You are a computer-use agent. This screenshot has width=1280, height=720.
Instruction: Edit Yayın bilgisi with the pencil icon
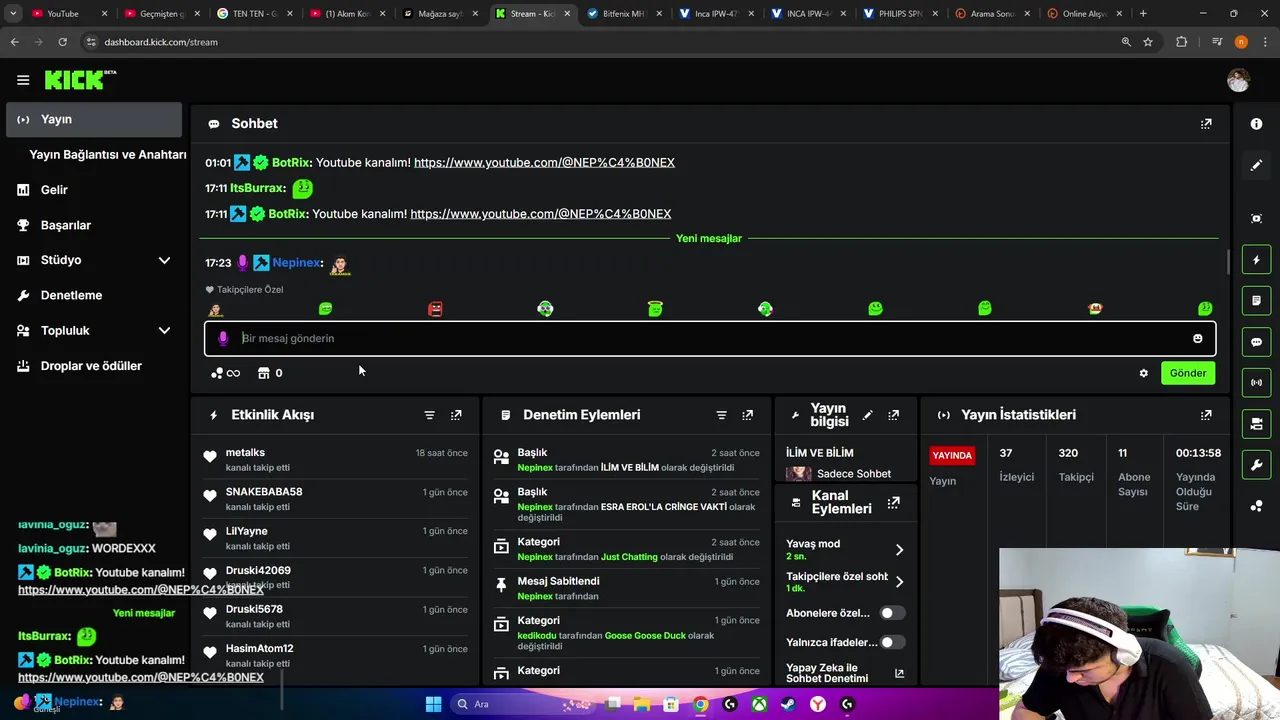click(x=867, y=415)
